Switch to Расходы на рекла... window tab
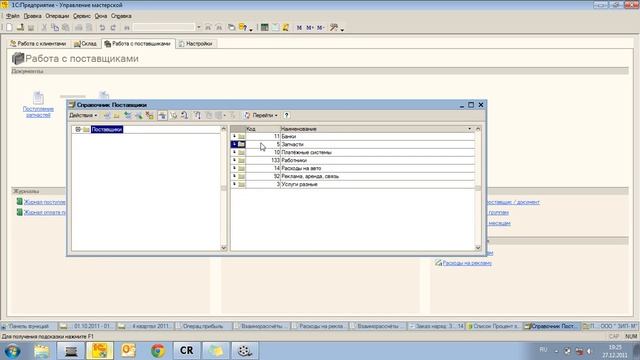 [x=320, y=326]
